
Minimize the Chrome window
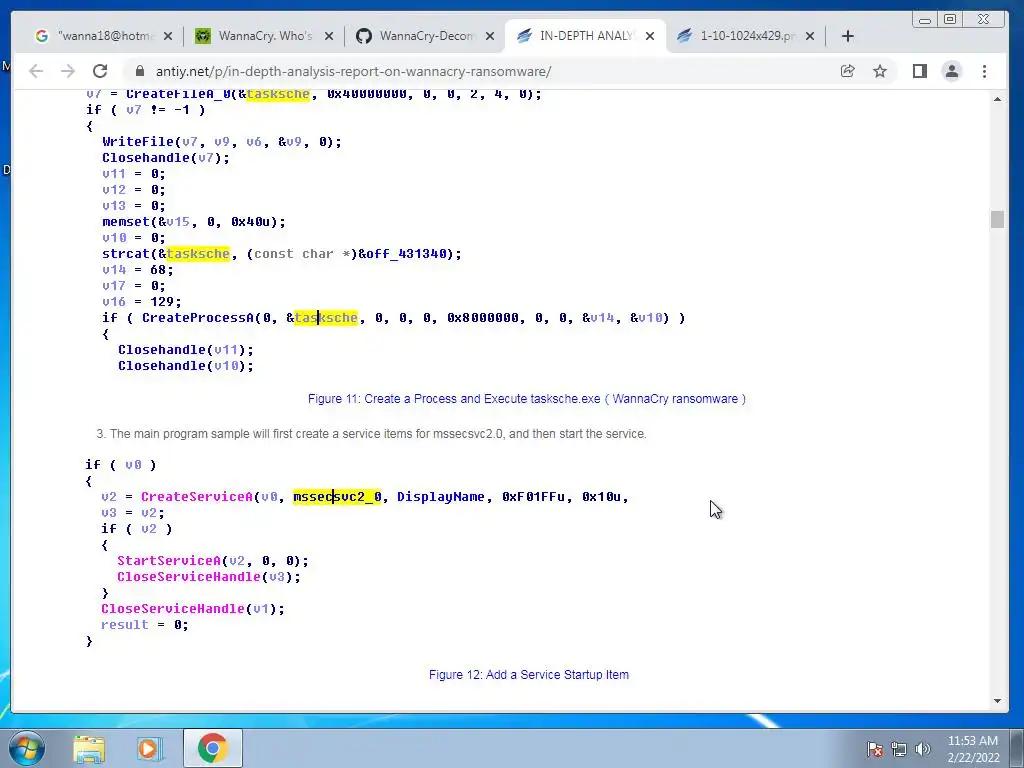[925, 20]
